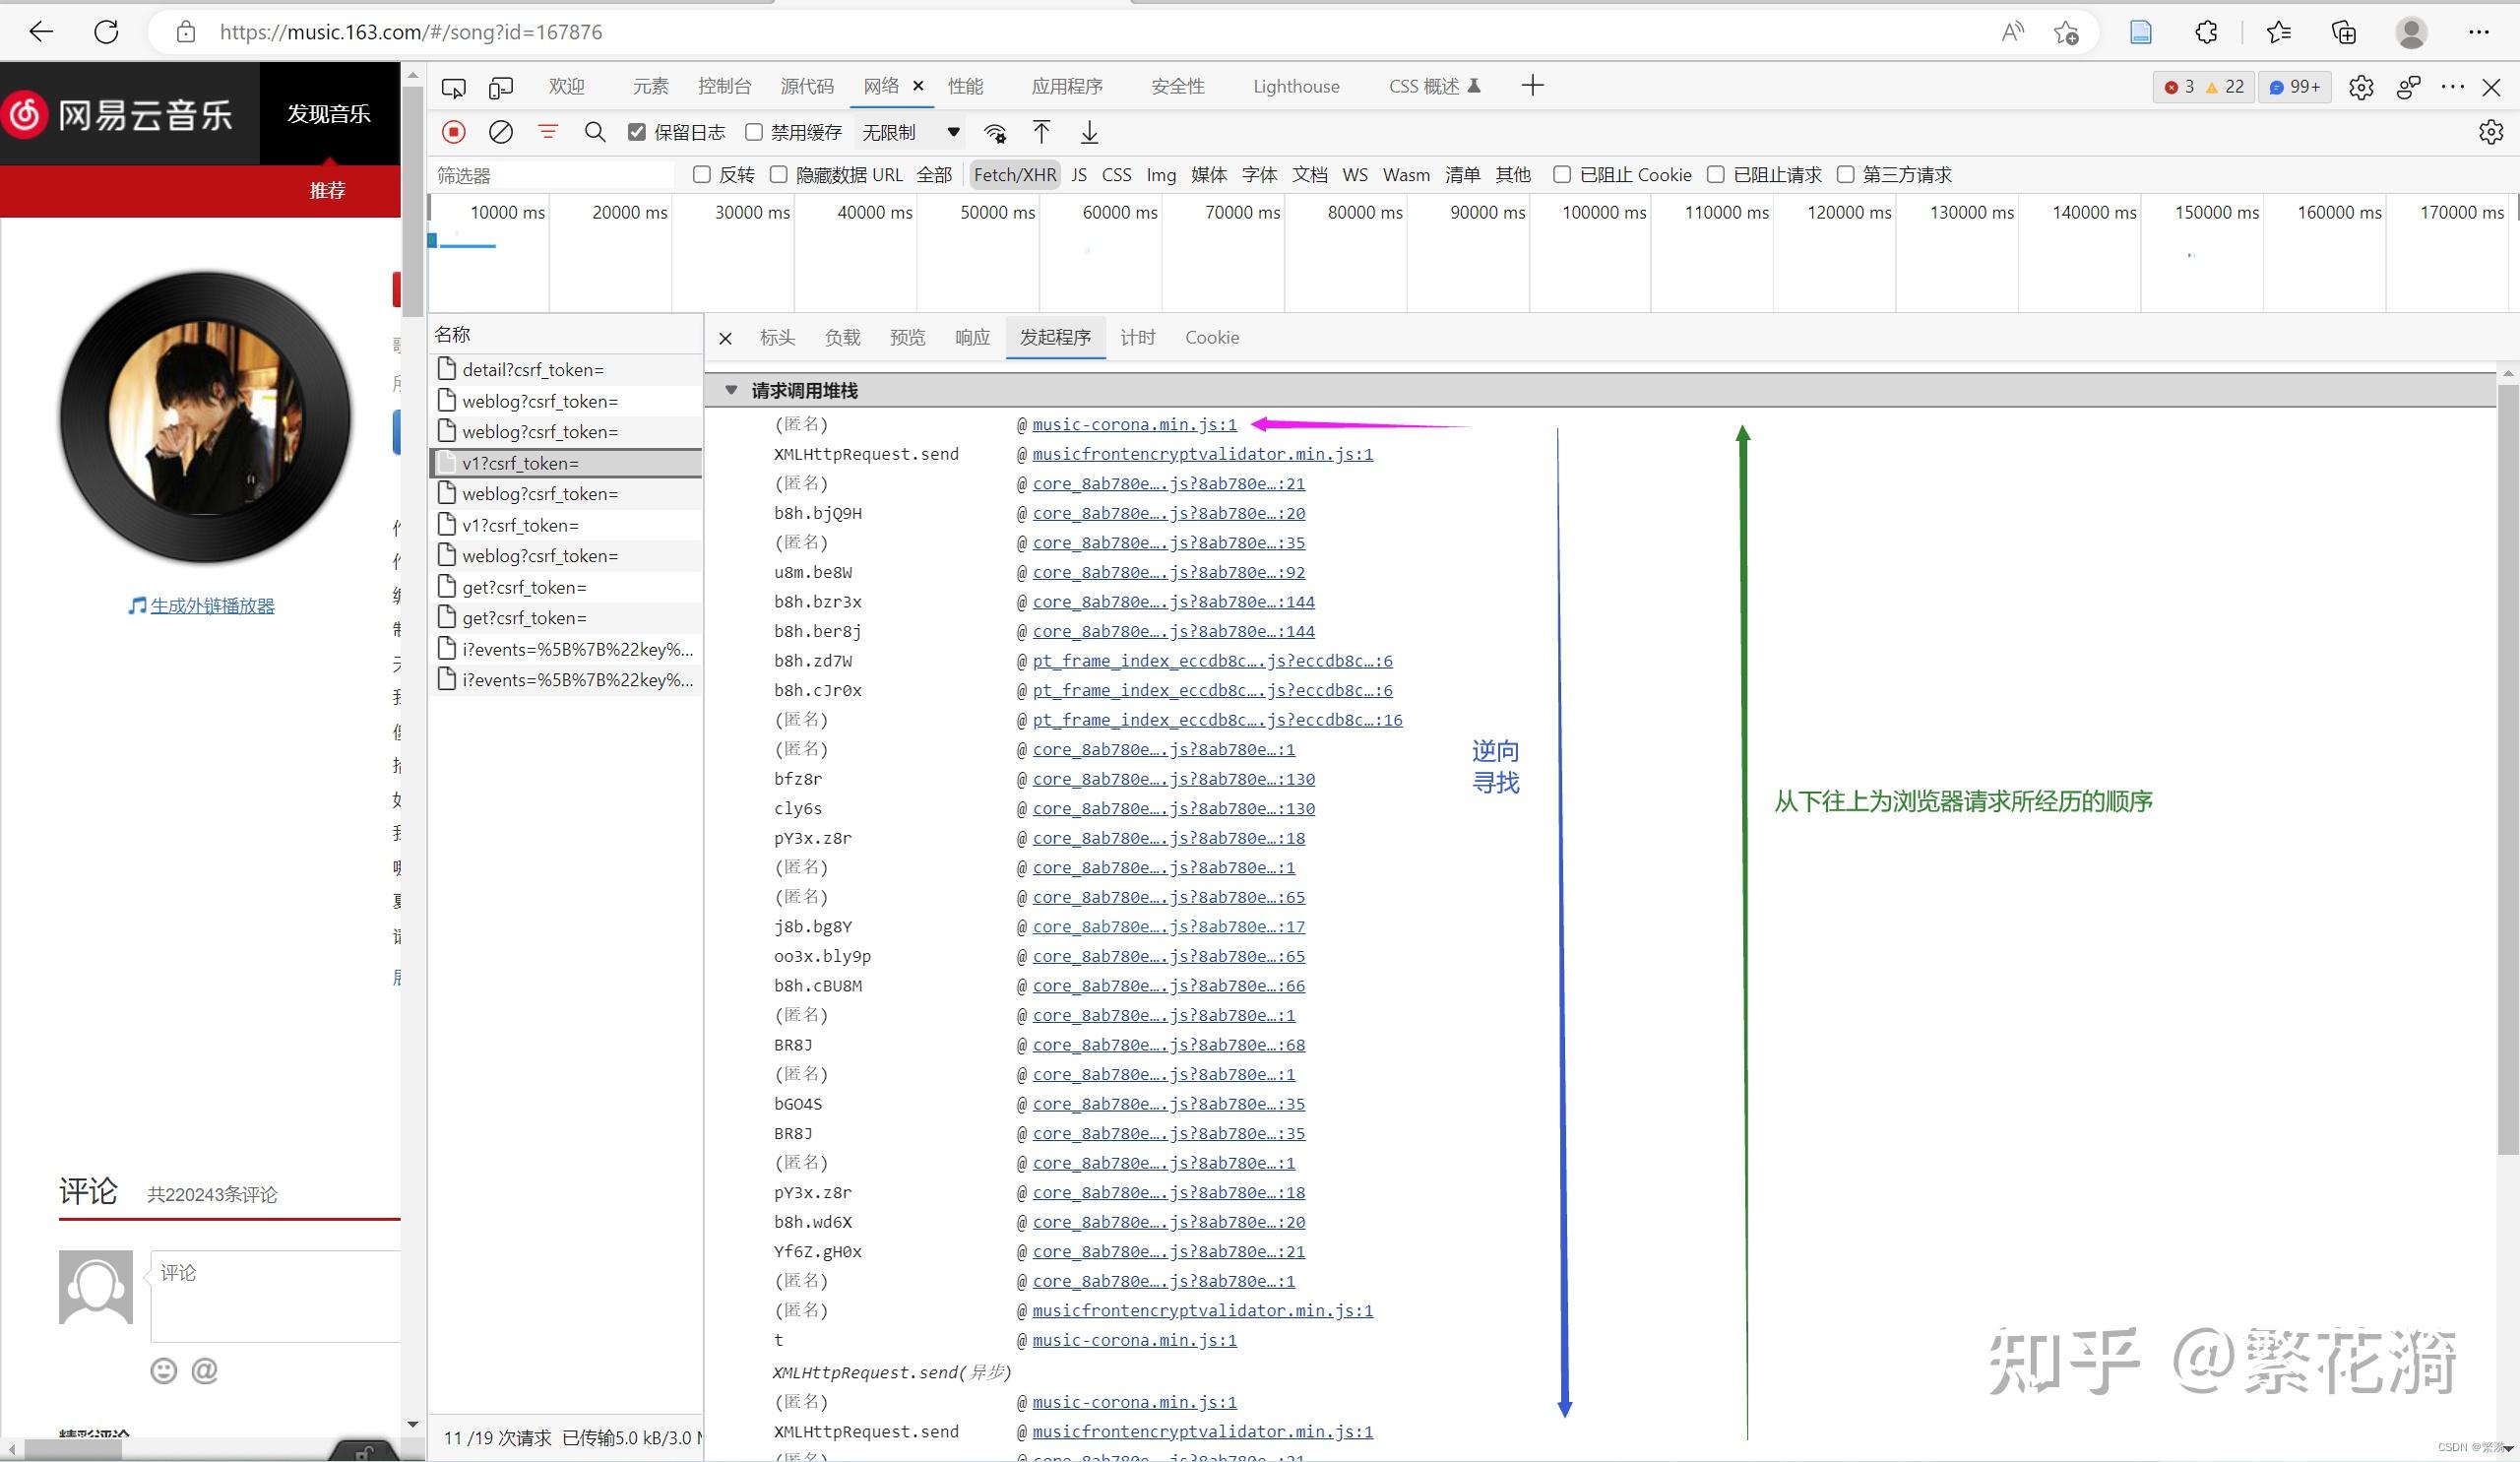Open the 响应 tab in request details
2520x1462 pixels.
pos(972,338)
